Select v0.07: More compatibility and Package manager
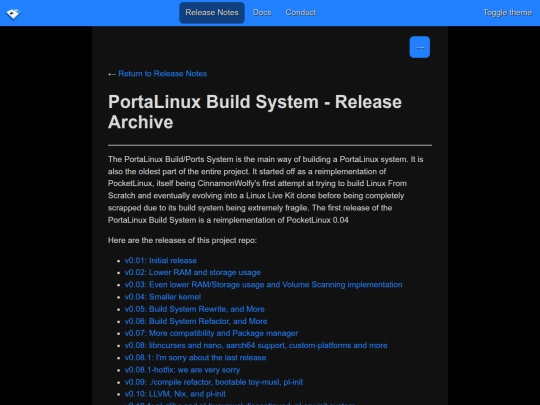540x405 pixels. coord(211,333)
